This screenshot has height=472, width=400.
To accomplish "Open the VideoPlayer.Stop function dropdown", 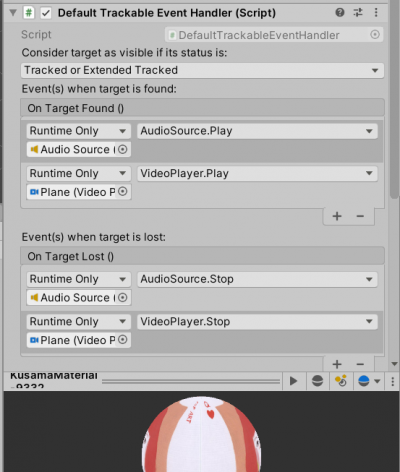I will 257,322.
